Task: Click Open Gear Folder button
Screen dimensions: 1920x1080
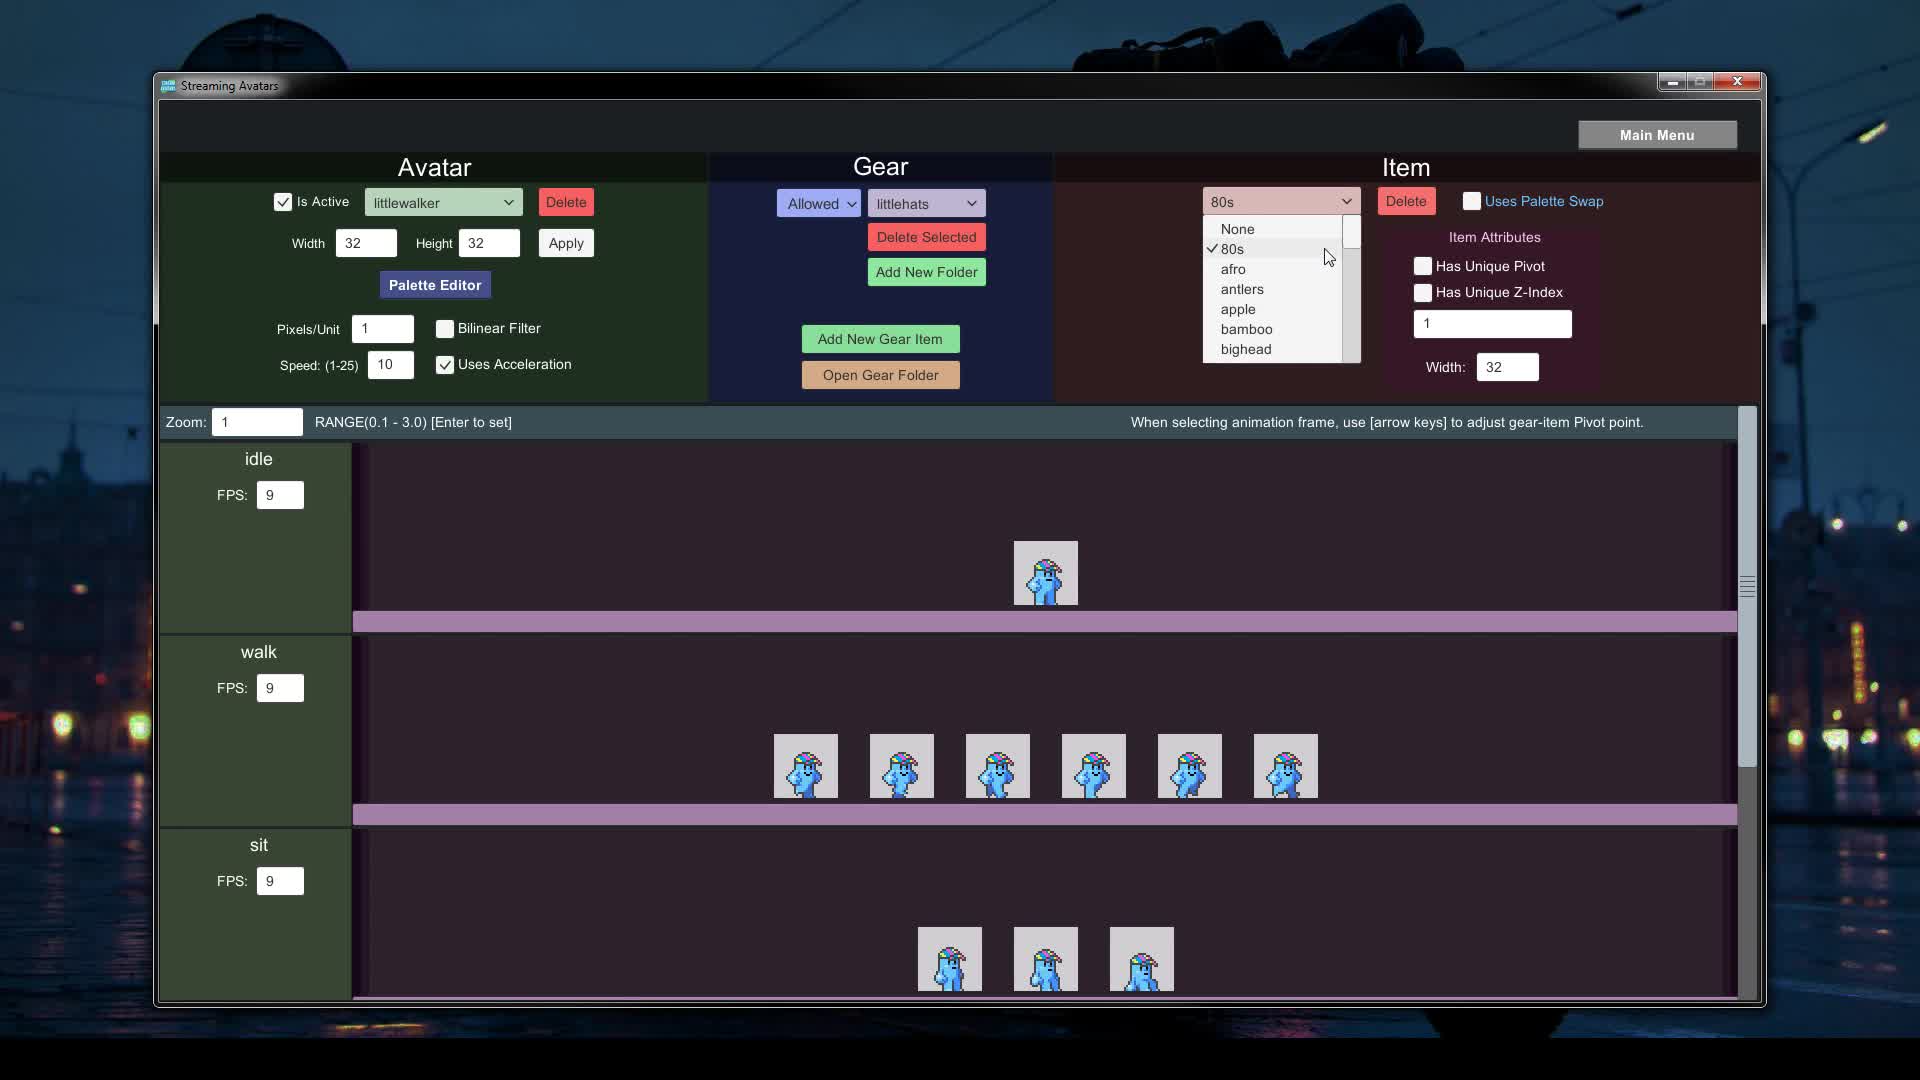Action: click(880, 375)
